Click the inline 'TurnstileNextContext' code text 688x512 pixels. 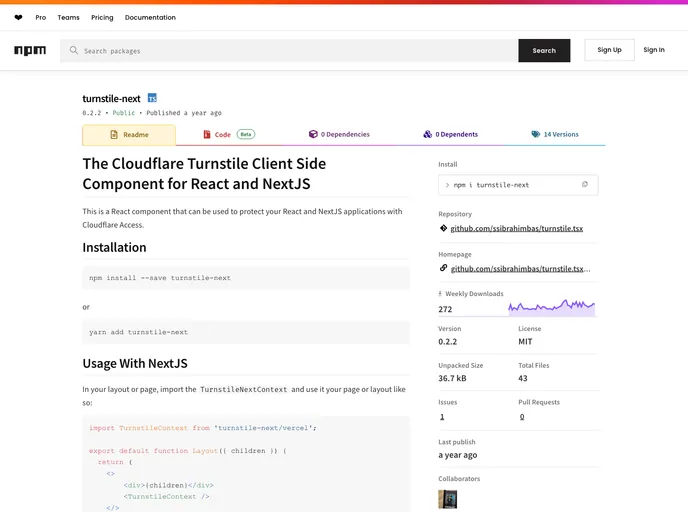pyautogui.click(x=244, y=389)
